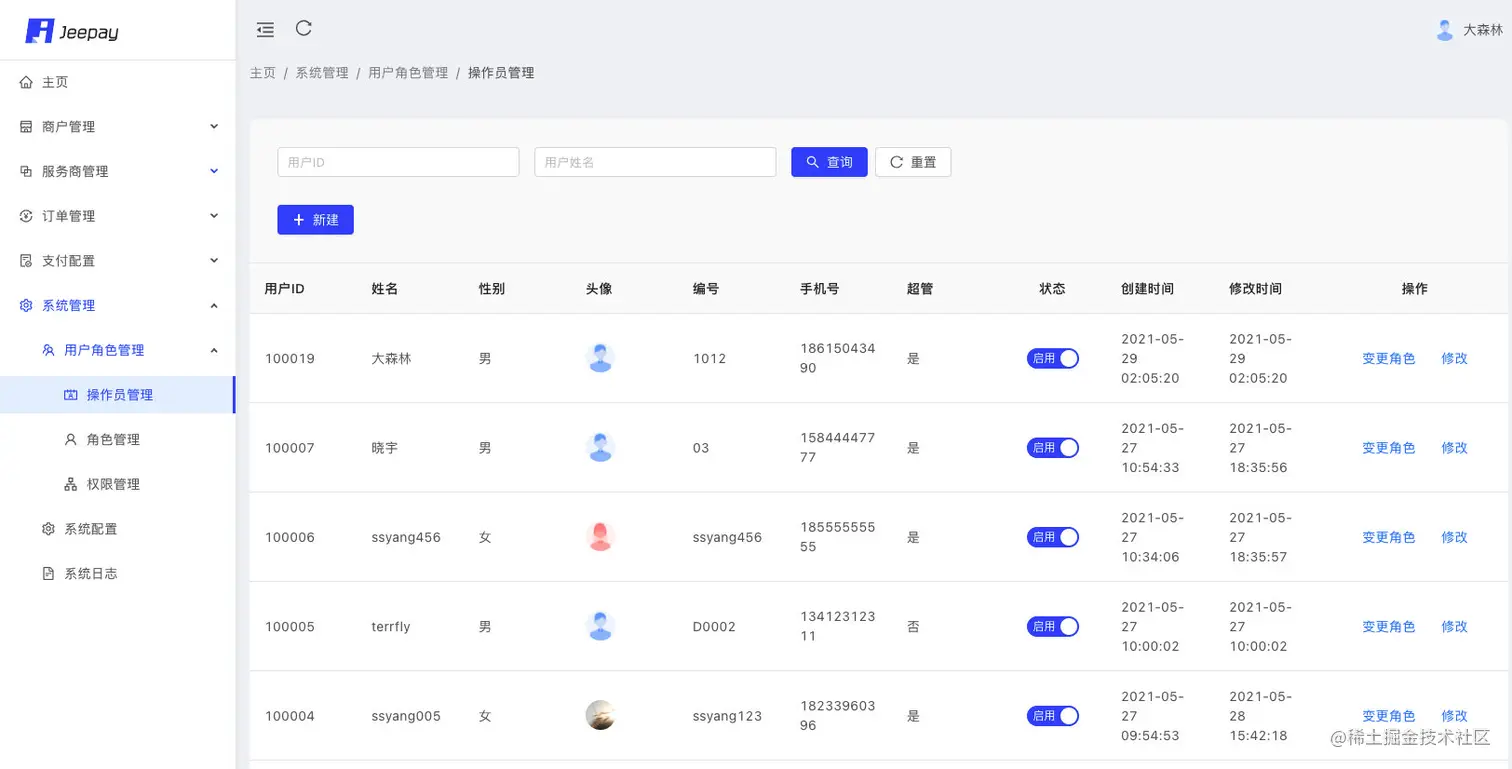Viewport: 1512px width, 769px height.
Task: Expand 服务商管理 menu chevron
Action: (214, 171)
